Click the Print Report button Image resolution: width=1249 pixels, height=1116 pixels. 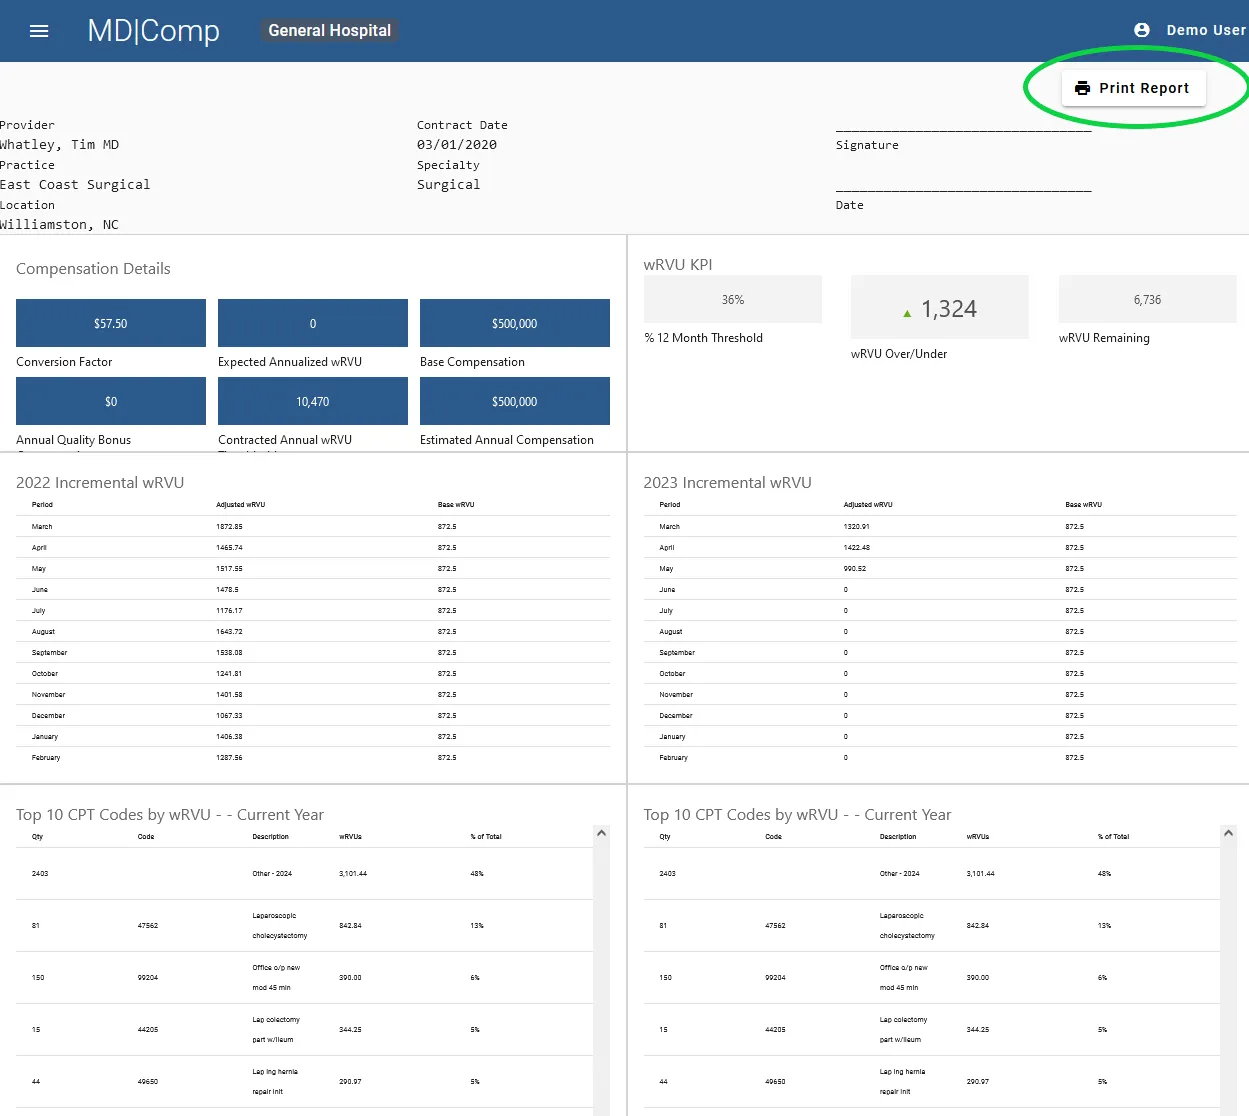click(1133, 88)
